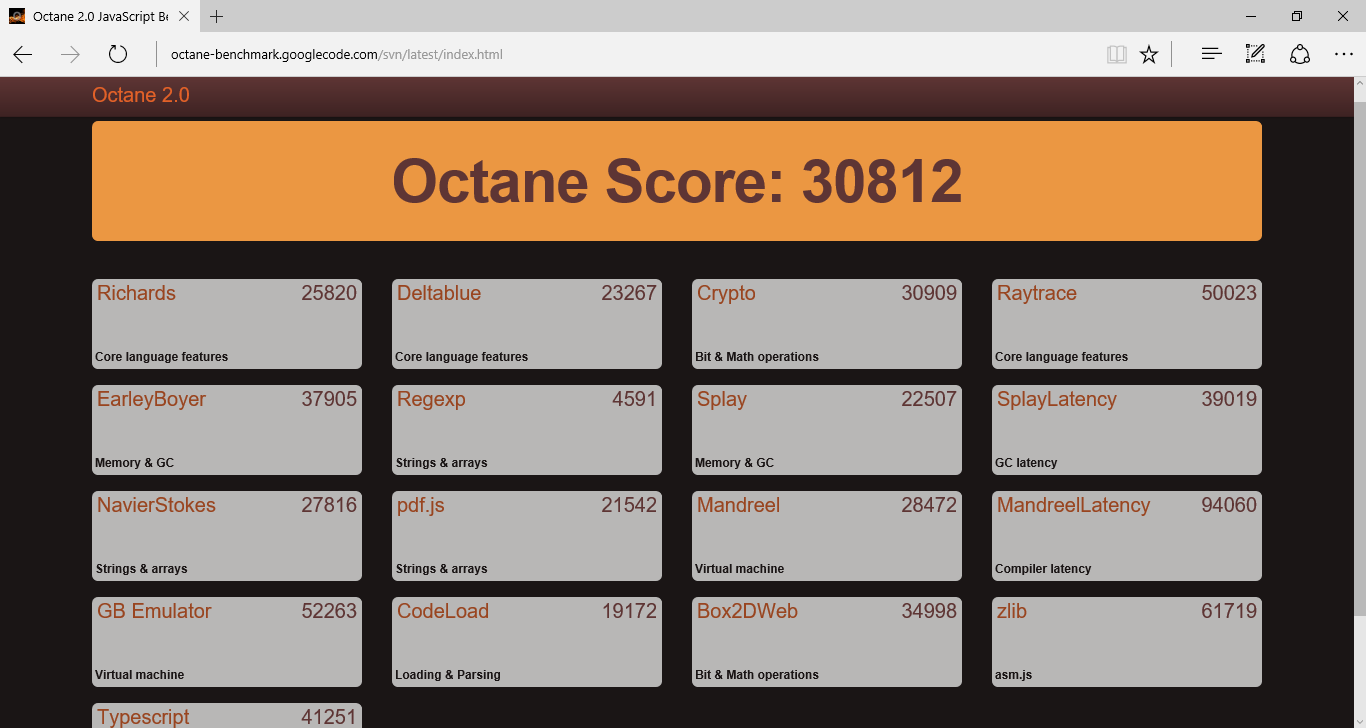Click the Loading & Parsing label
The width and height of the screenshot is (1366, 728).
[x=448, y=675]
